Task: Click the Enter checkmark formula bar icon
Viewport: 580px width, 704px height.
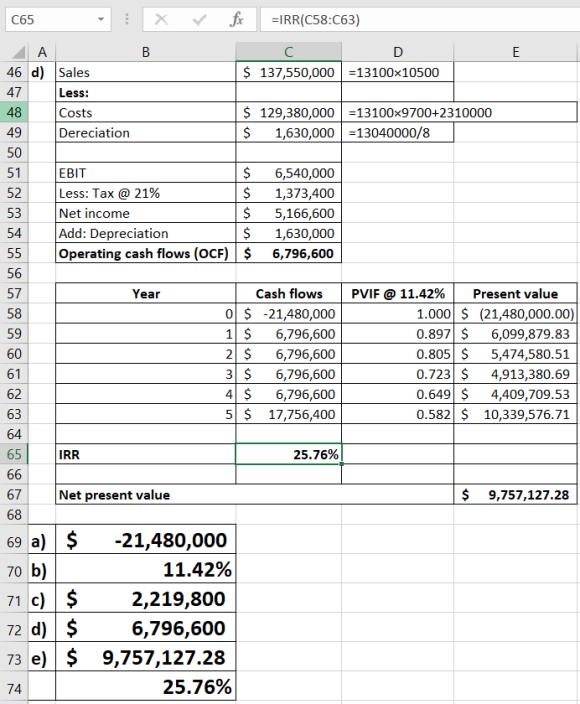Action: point(199,20)
